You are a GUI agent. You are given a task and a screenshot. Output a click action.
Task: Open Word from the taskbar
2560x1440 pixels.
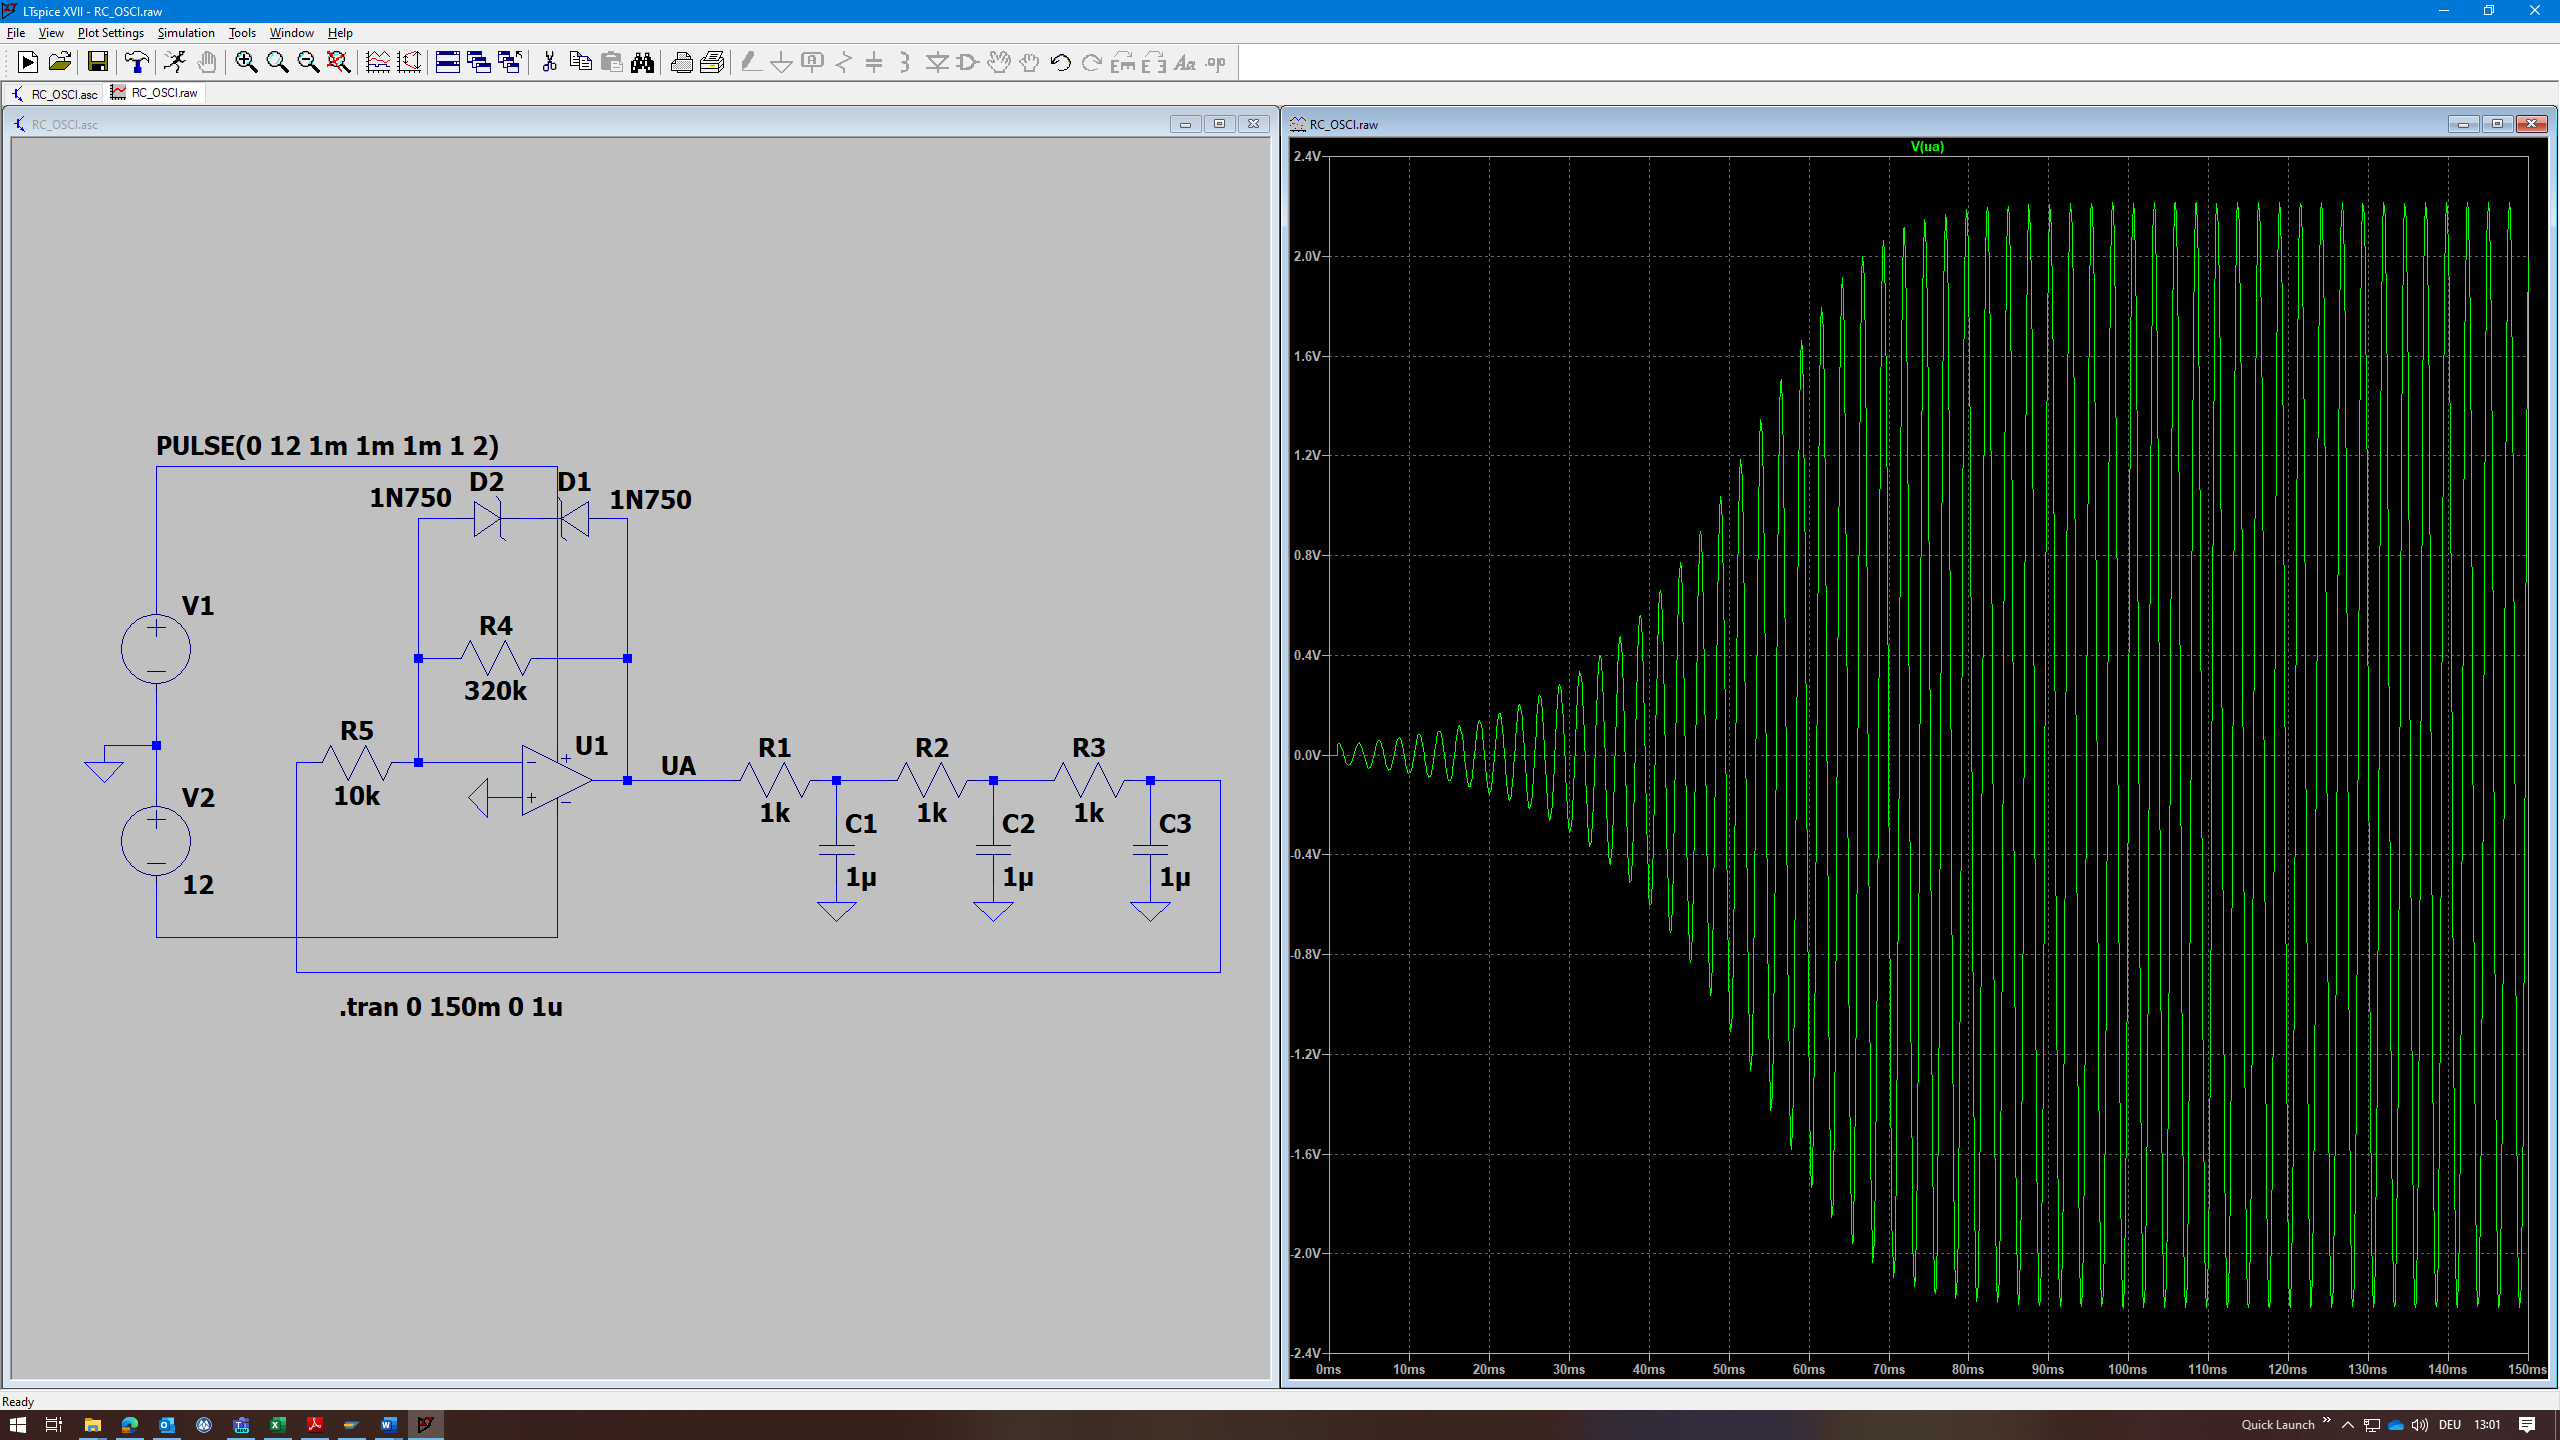pyautogui.click(x=389, y=1424)
